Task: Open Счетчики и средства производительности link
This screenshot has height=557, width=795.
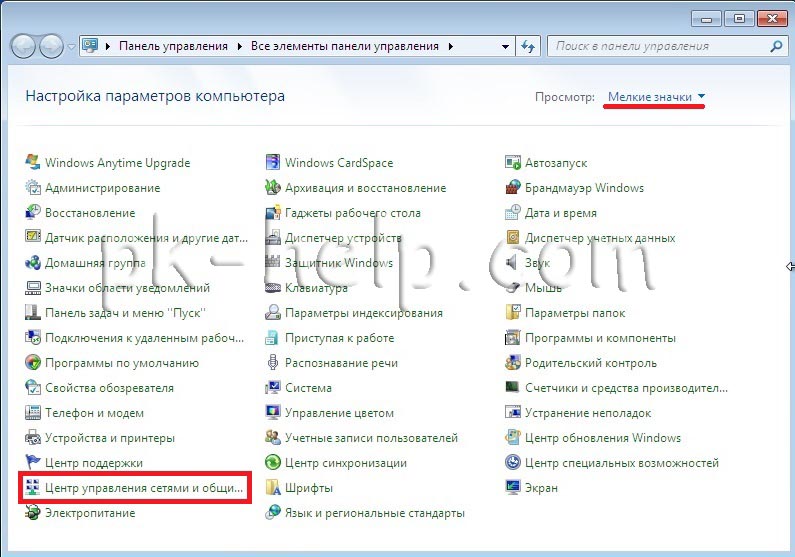Action: [626, 388]
